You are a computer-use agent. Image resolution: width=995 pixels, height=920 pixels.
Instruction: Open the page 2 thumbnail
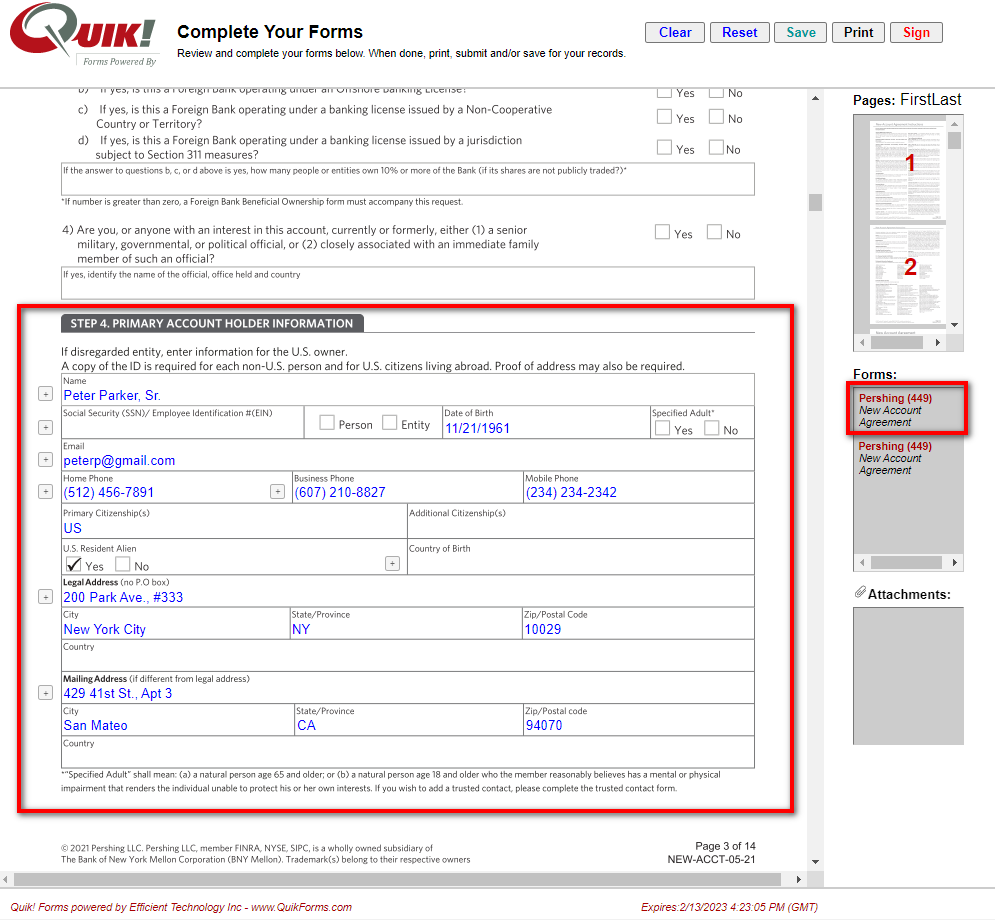pos(900,270)
